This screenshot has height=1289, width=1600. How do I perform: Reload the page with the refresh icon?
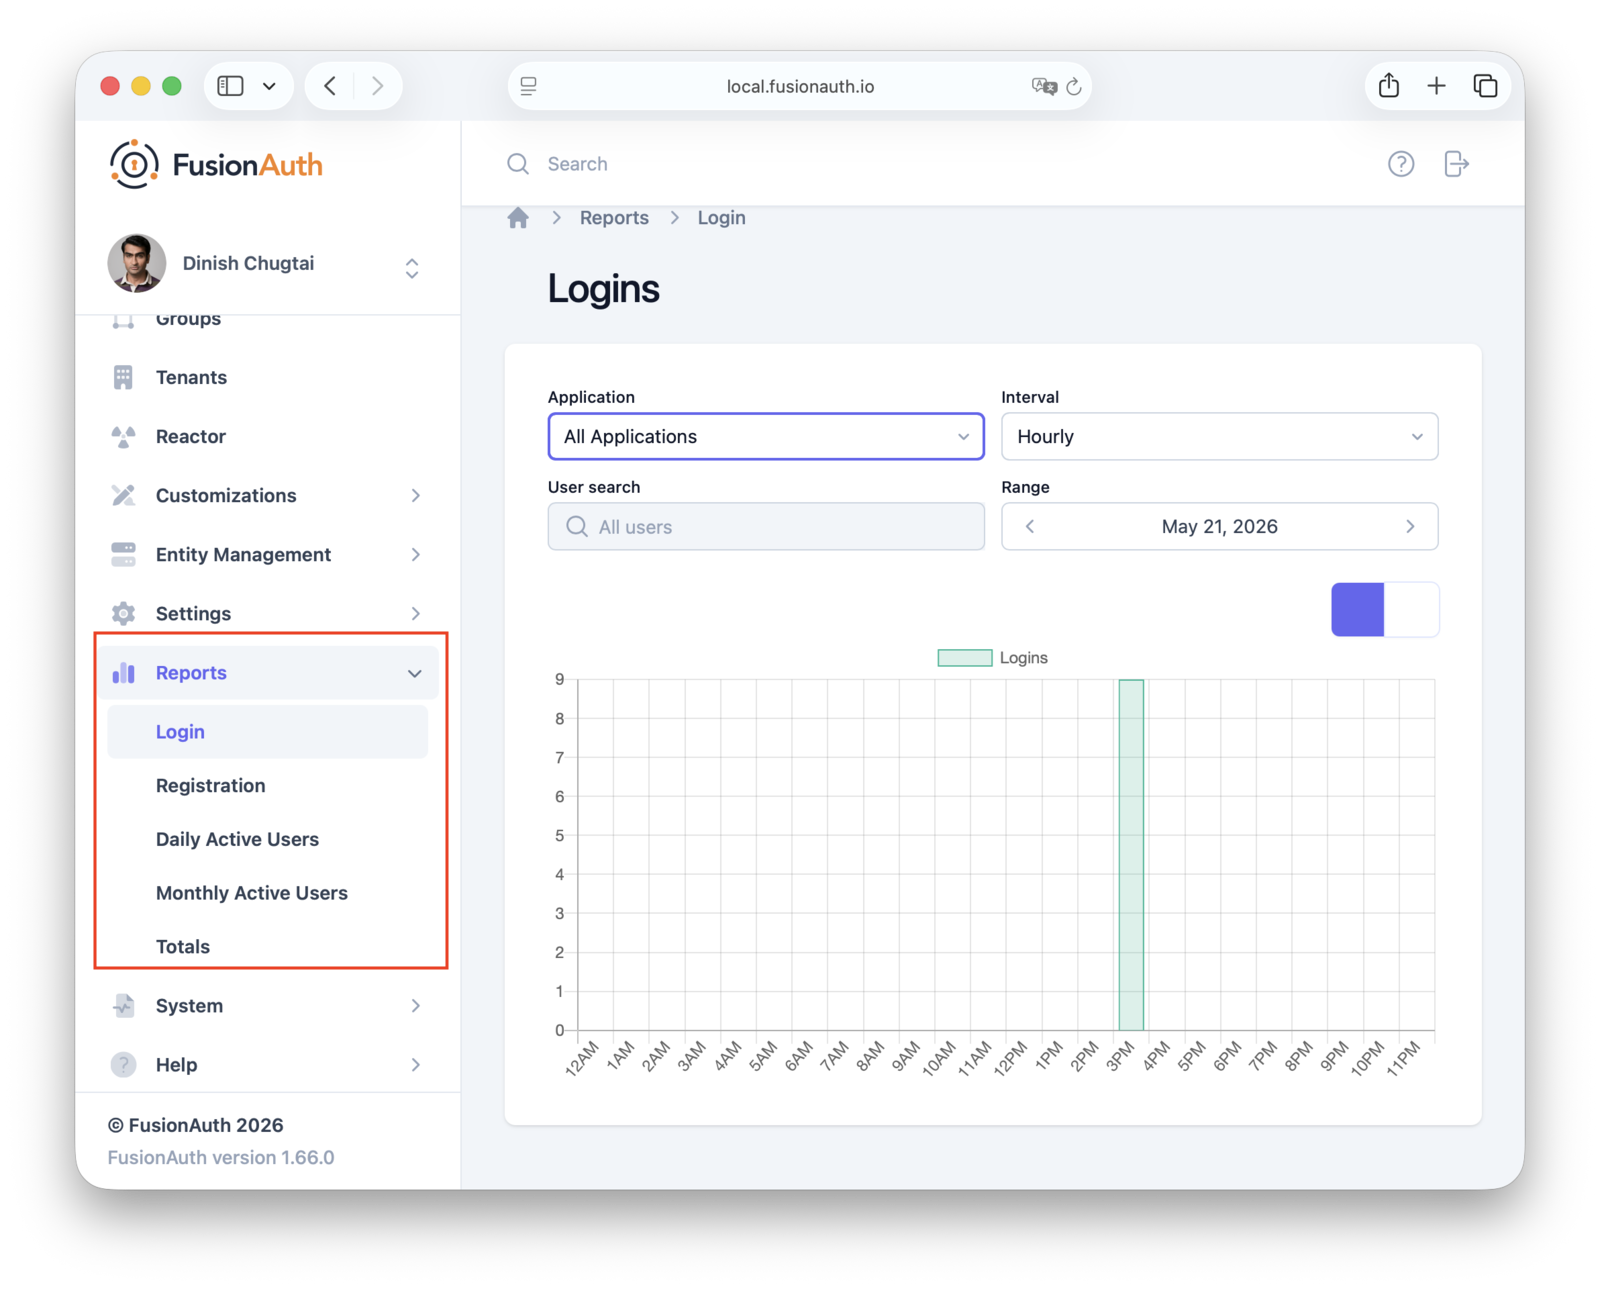1074,87
